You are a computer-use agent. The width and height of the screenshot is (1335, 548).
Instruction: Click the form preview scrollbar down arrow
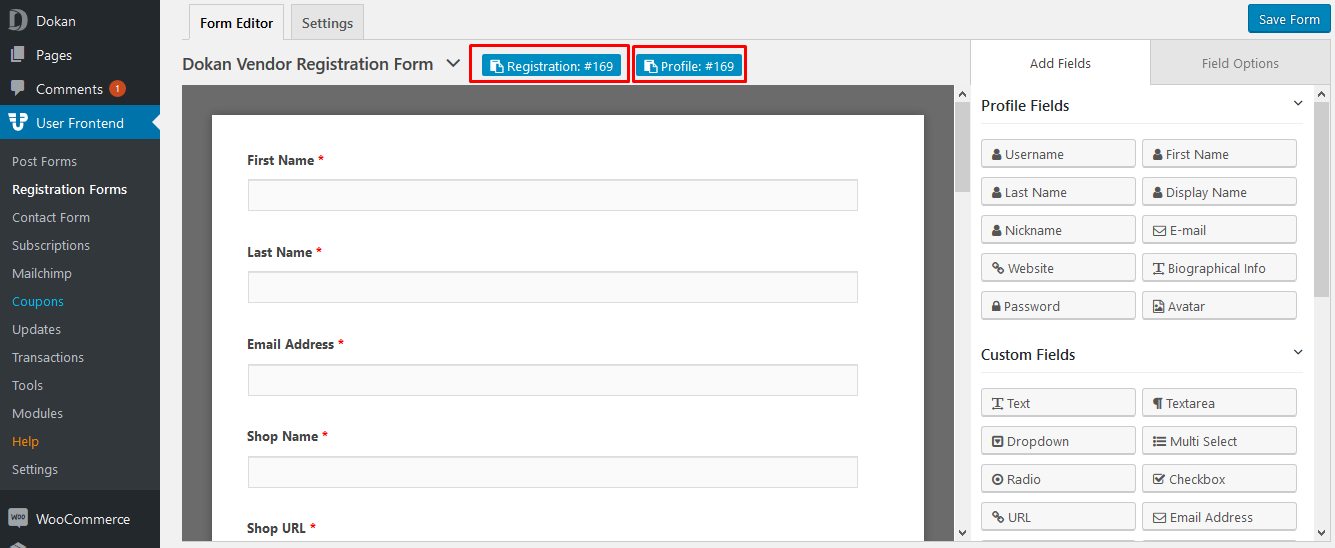(962, 532)
